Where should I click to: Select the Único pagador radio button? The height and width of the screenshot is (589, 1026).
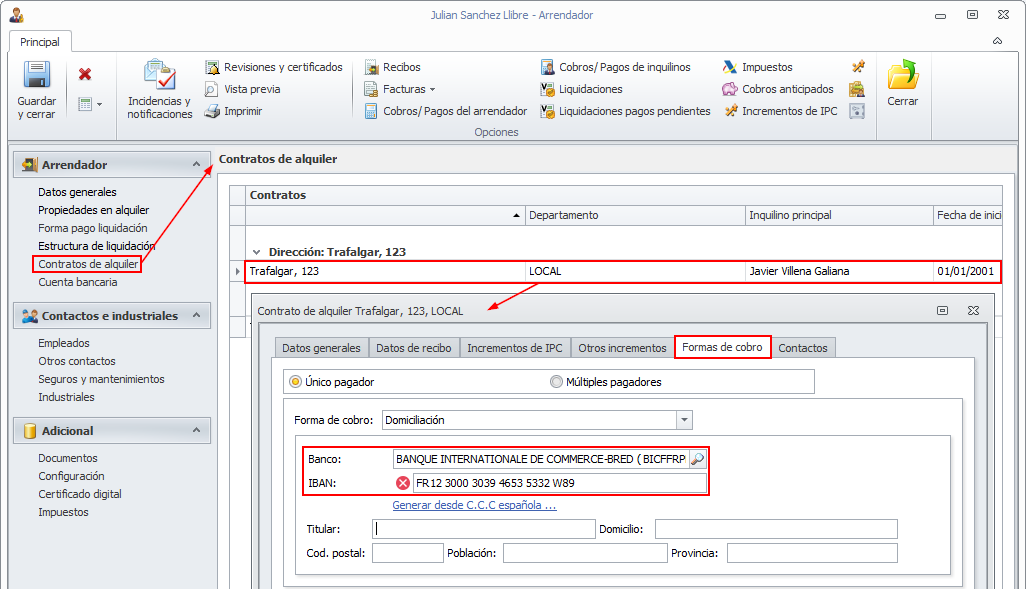coord(296,382)
